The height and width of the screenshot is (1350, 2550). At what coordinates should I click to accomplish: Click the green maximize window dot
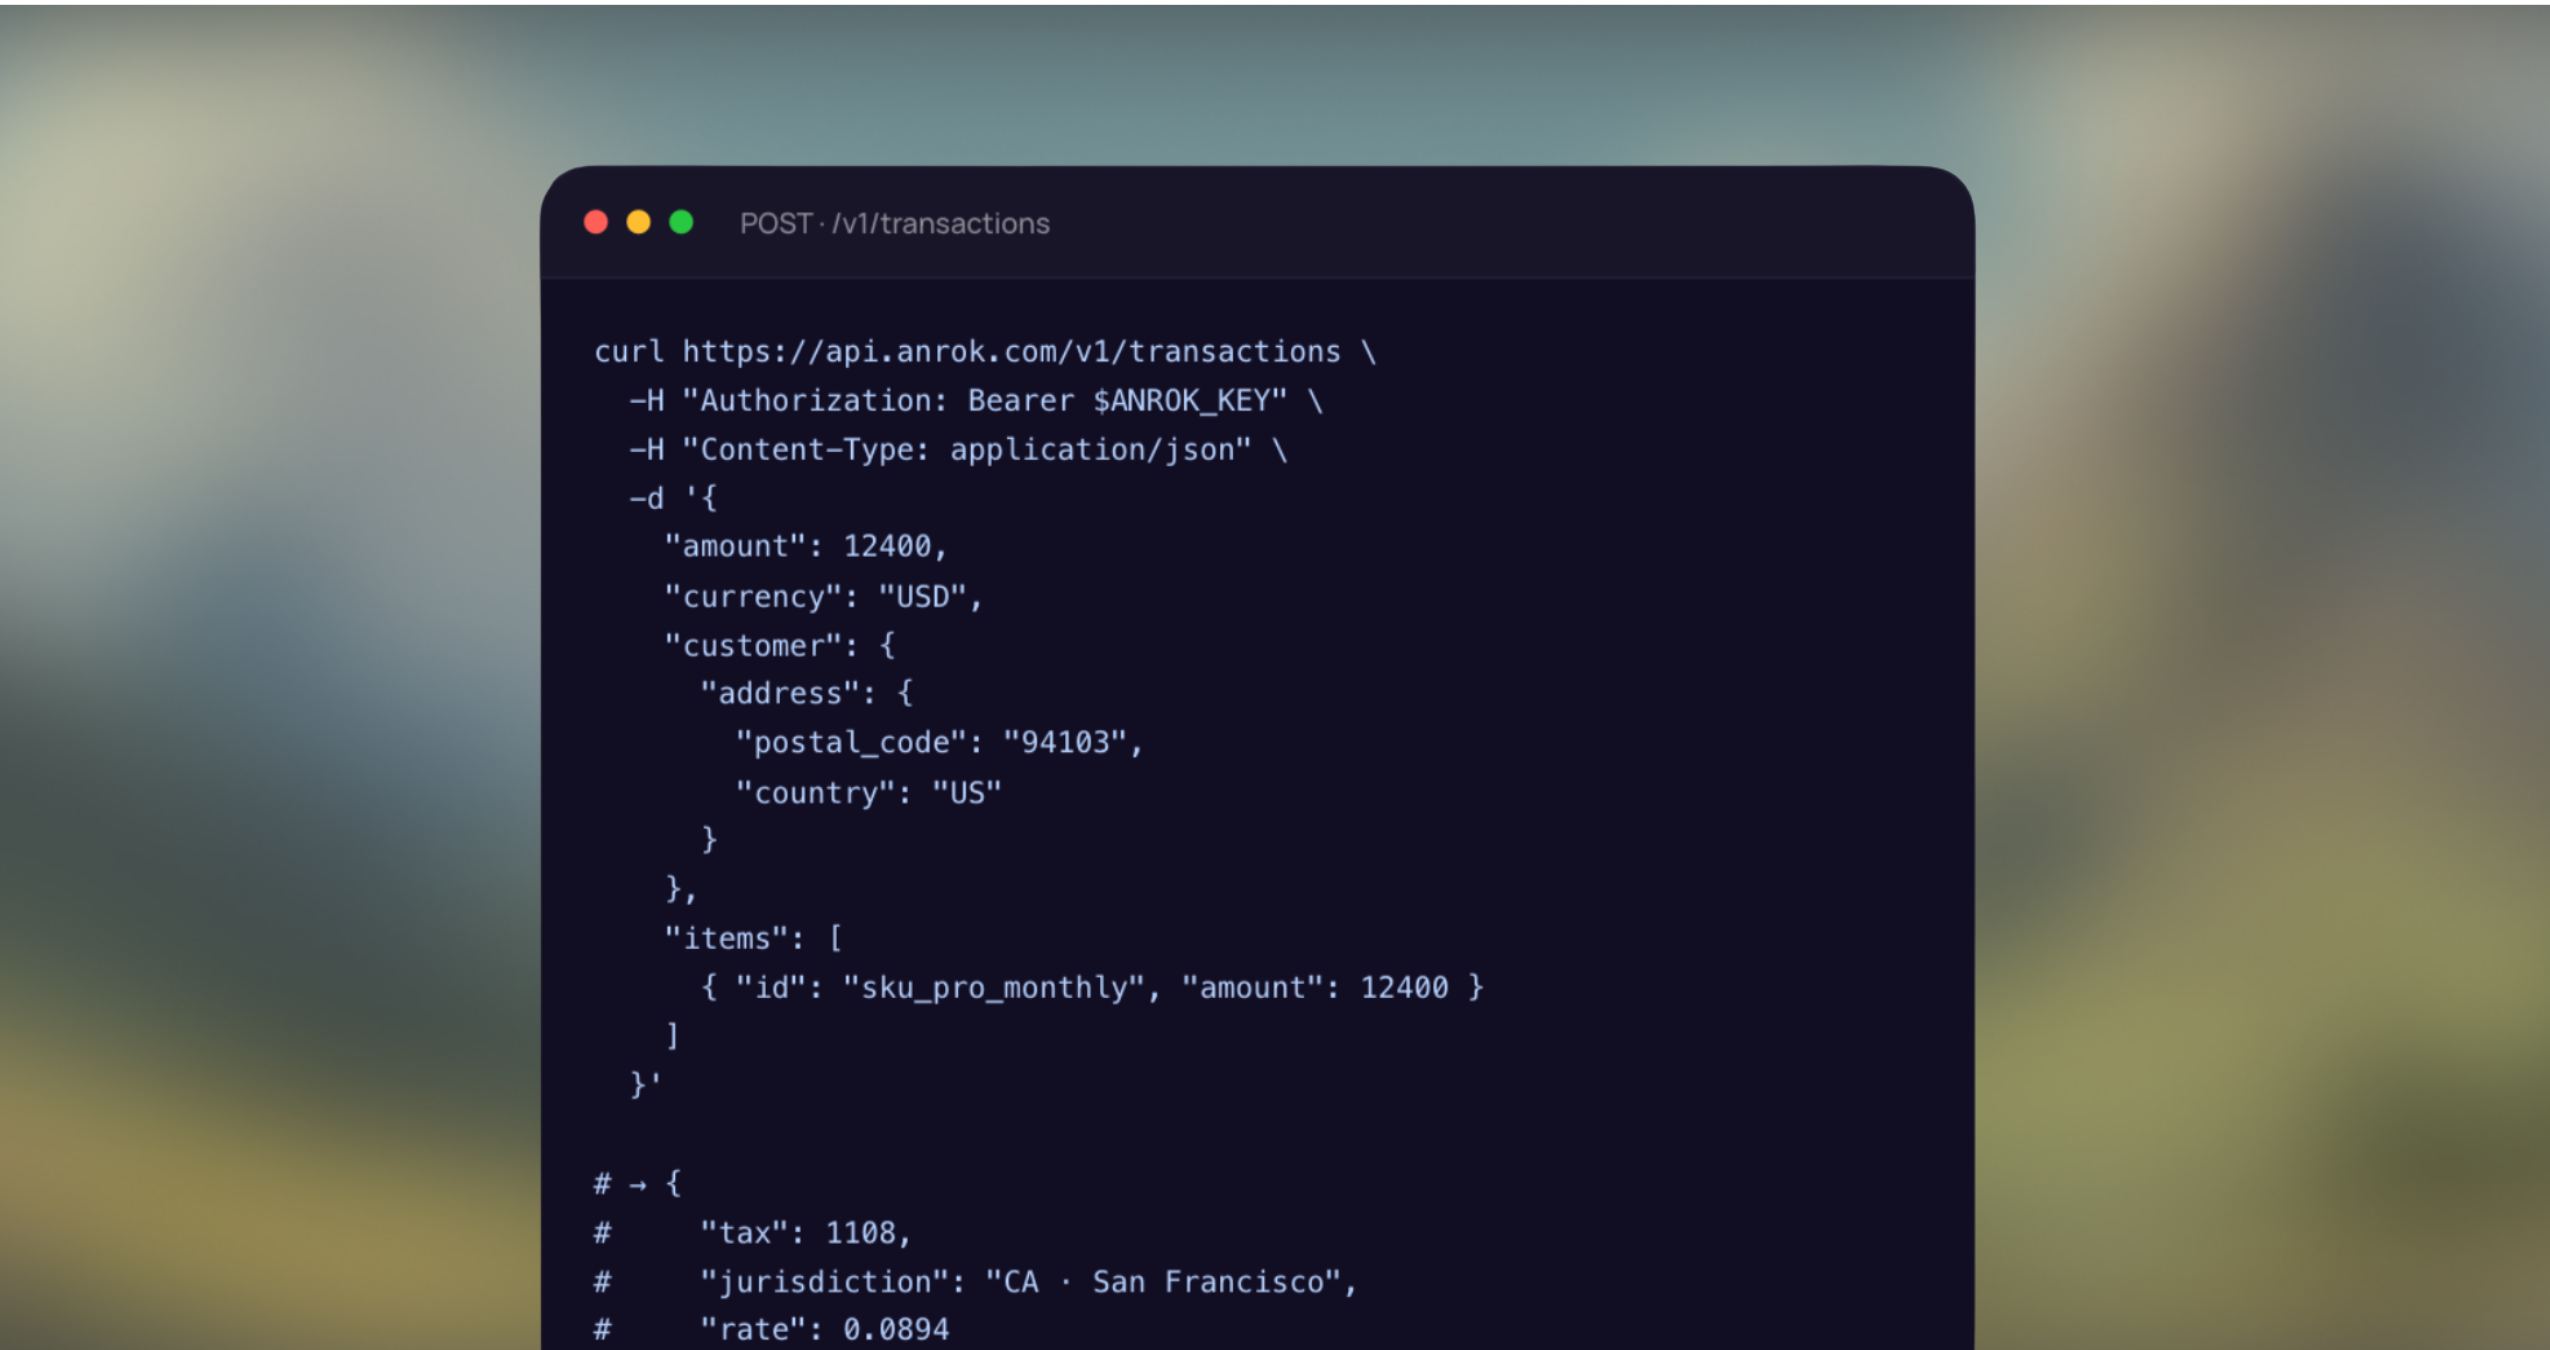pyautogui.click(x=681, y=222)
